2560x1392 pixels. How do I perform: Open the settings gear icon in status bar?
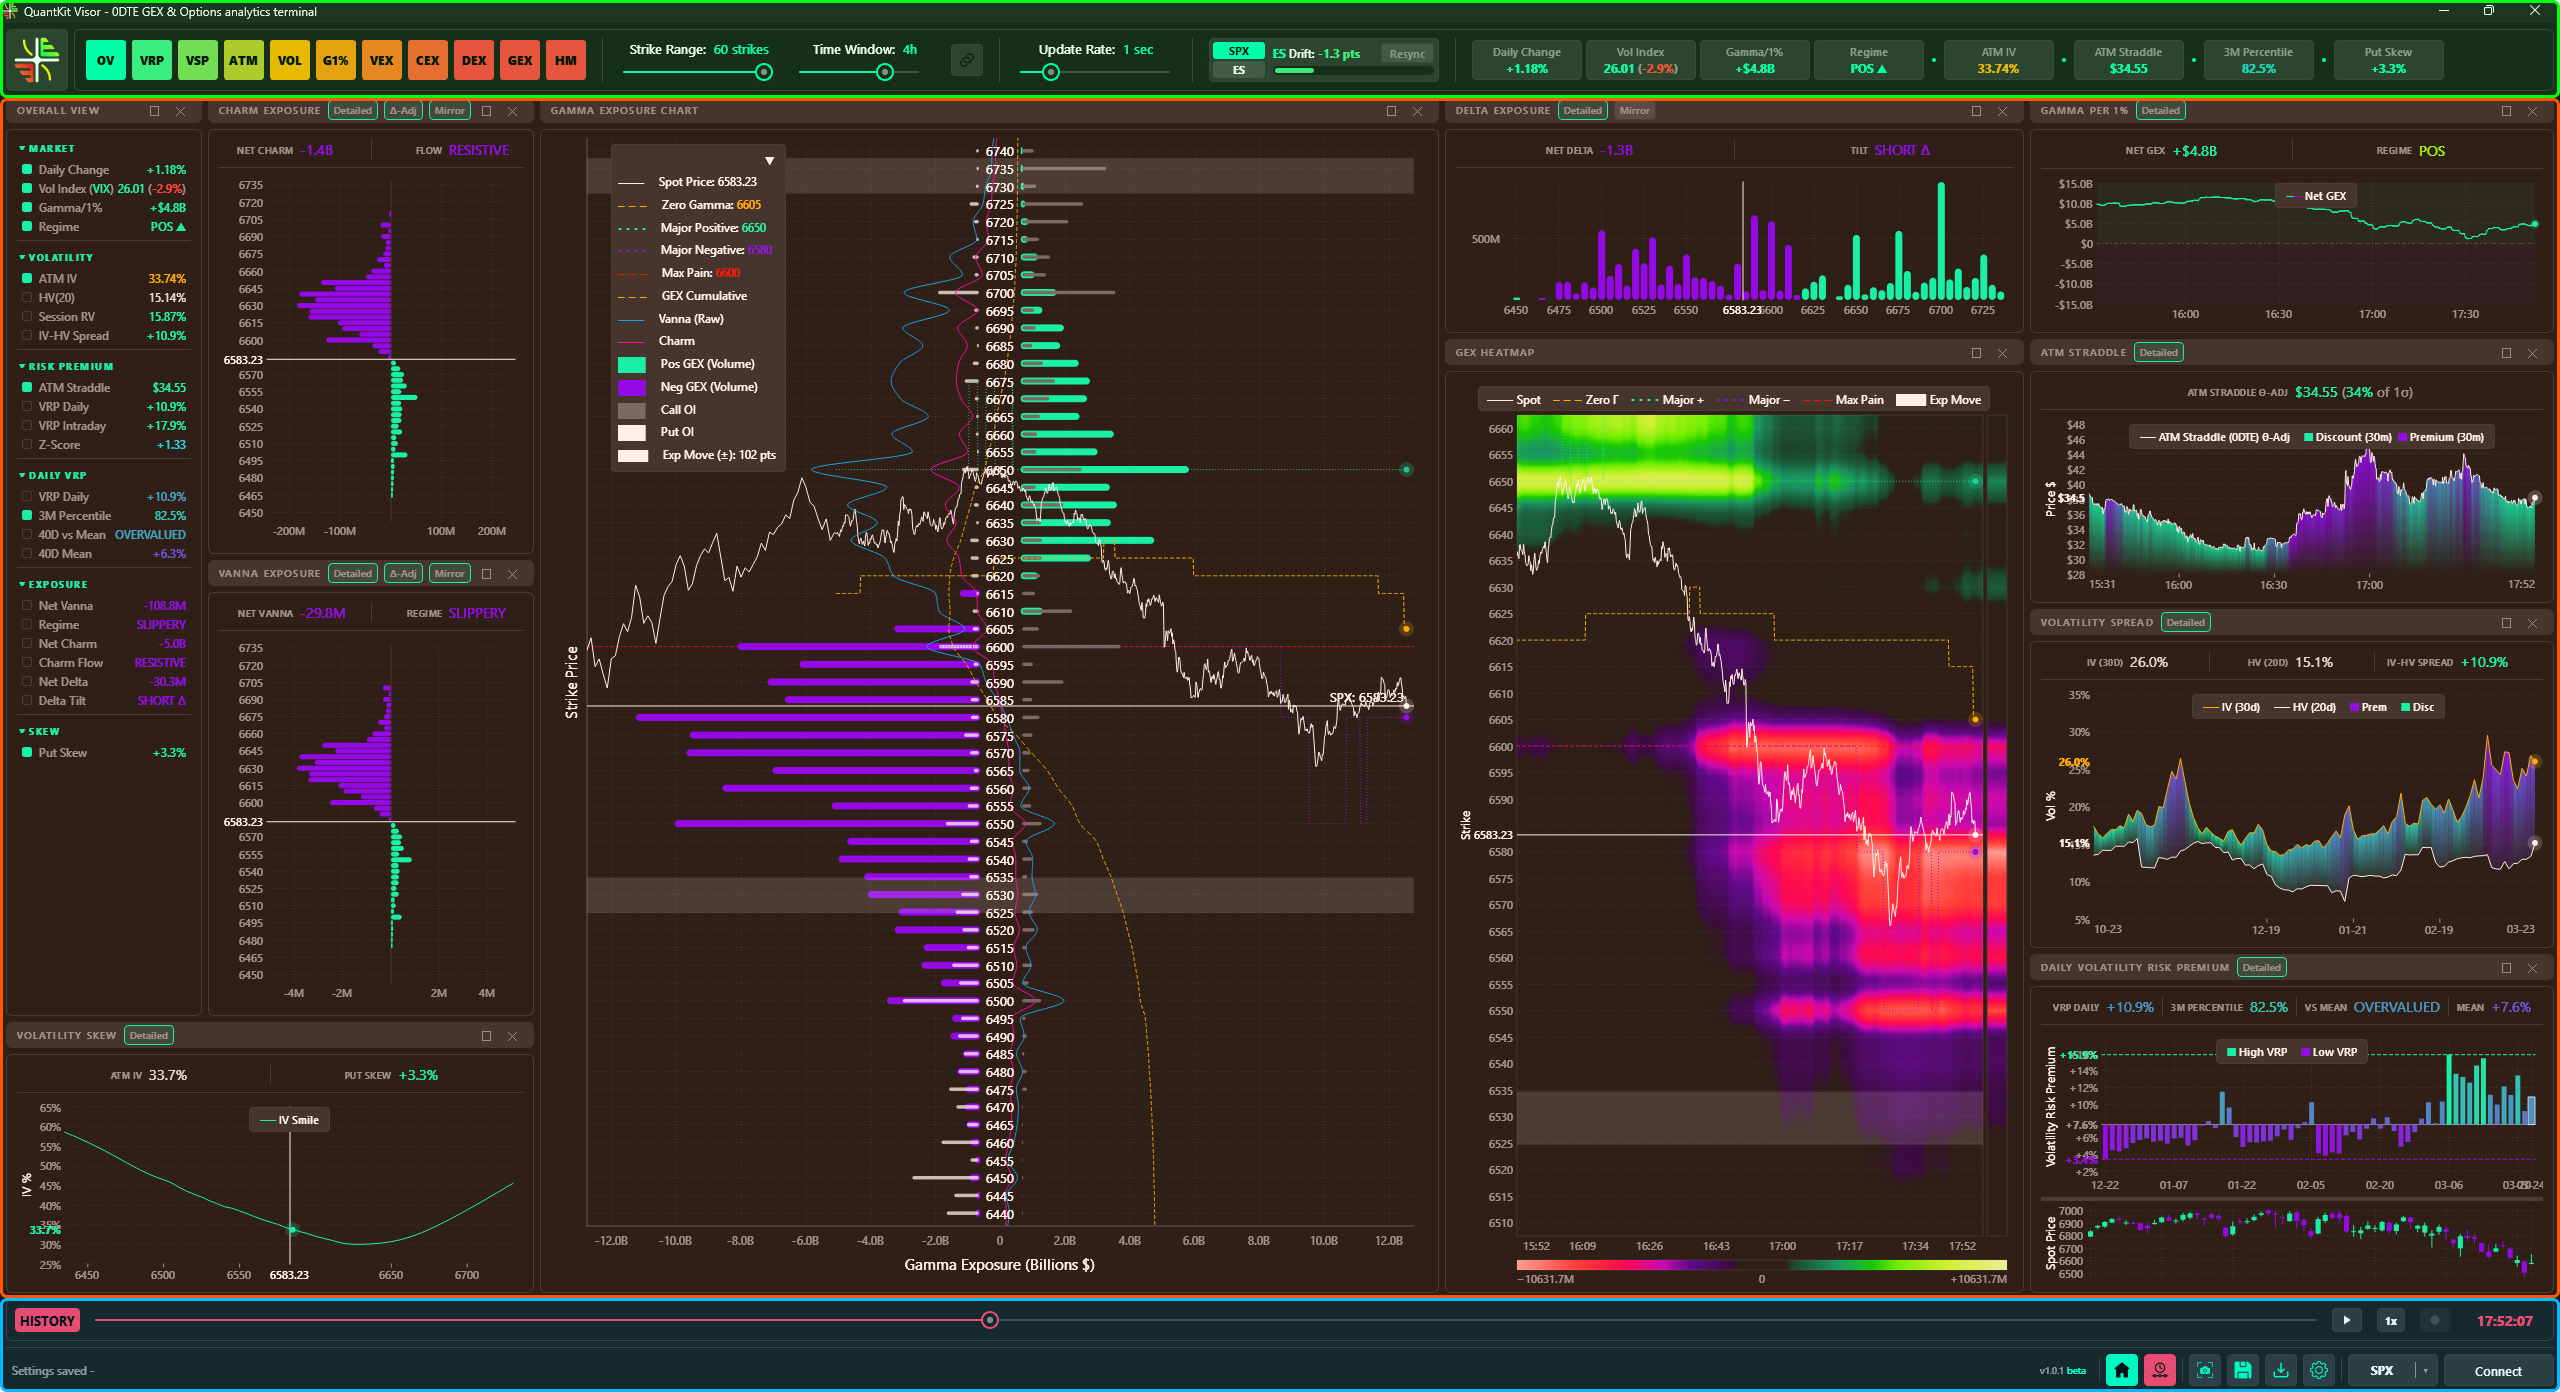2320,1370
